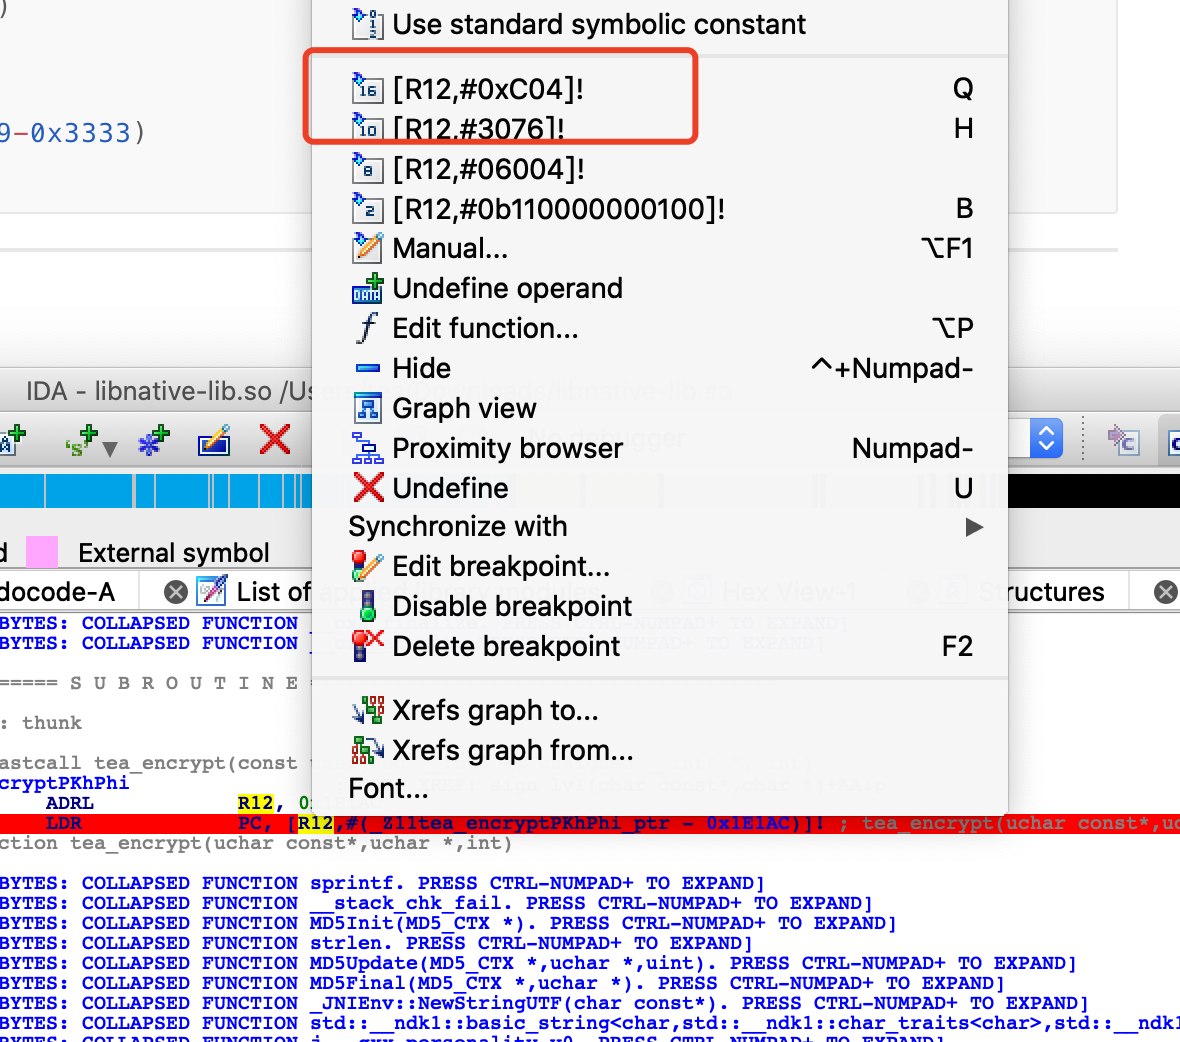Click the Xrefs graph from icon
Viewport: 1180px width, 1042px height.
368,750
